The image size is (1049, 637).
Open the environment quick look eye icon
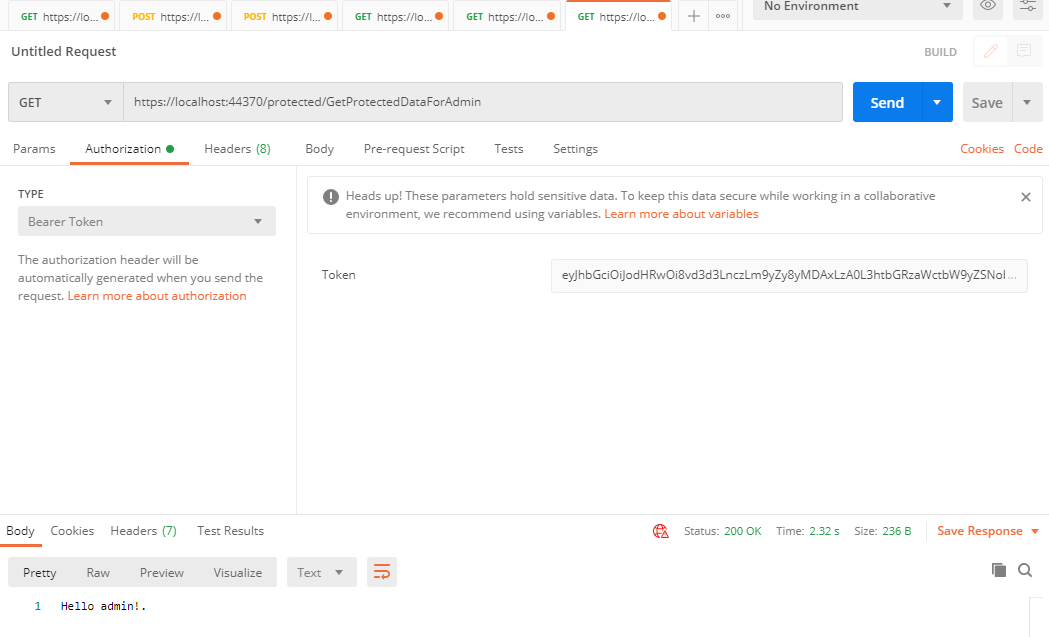click(988, 8)
